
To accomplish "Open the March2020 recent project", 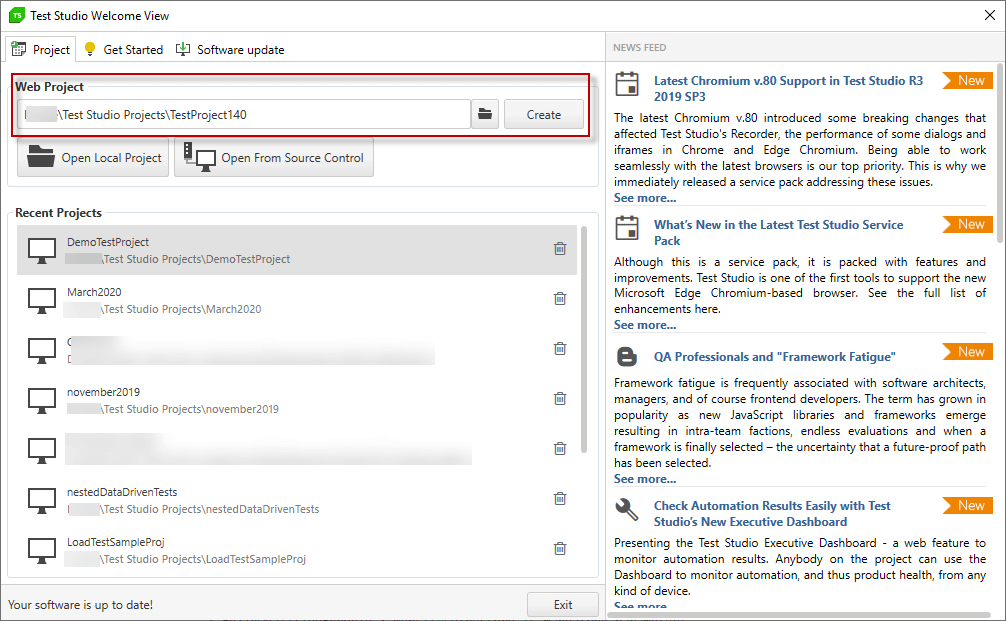I will [x=296, y=300].
